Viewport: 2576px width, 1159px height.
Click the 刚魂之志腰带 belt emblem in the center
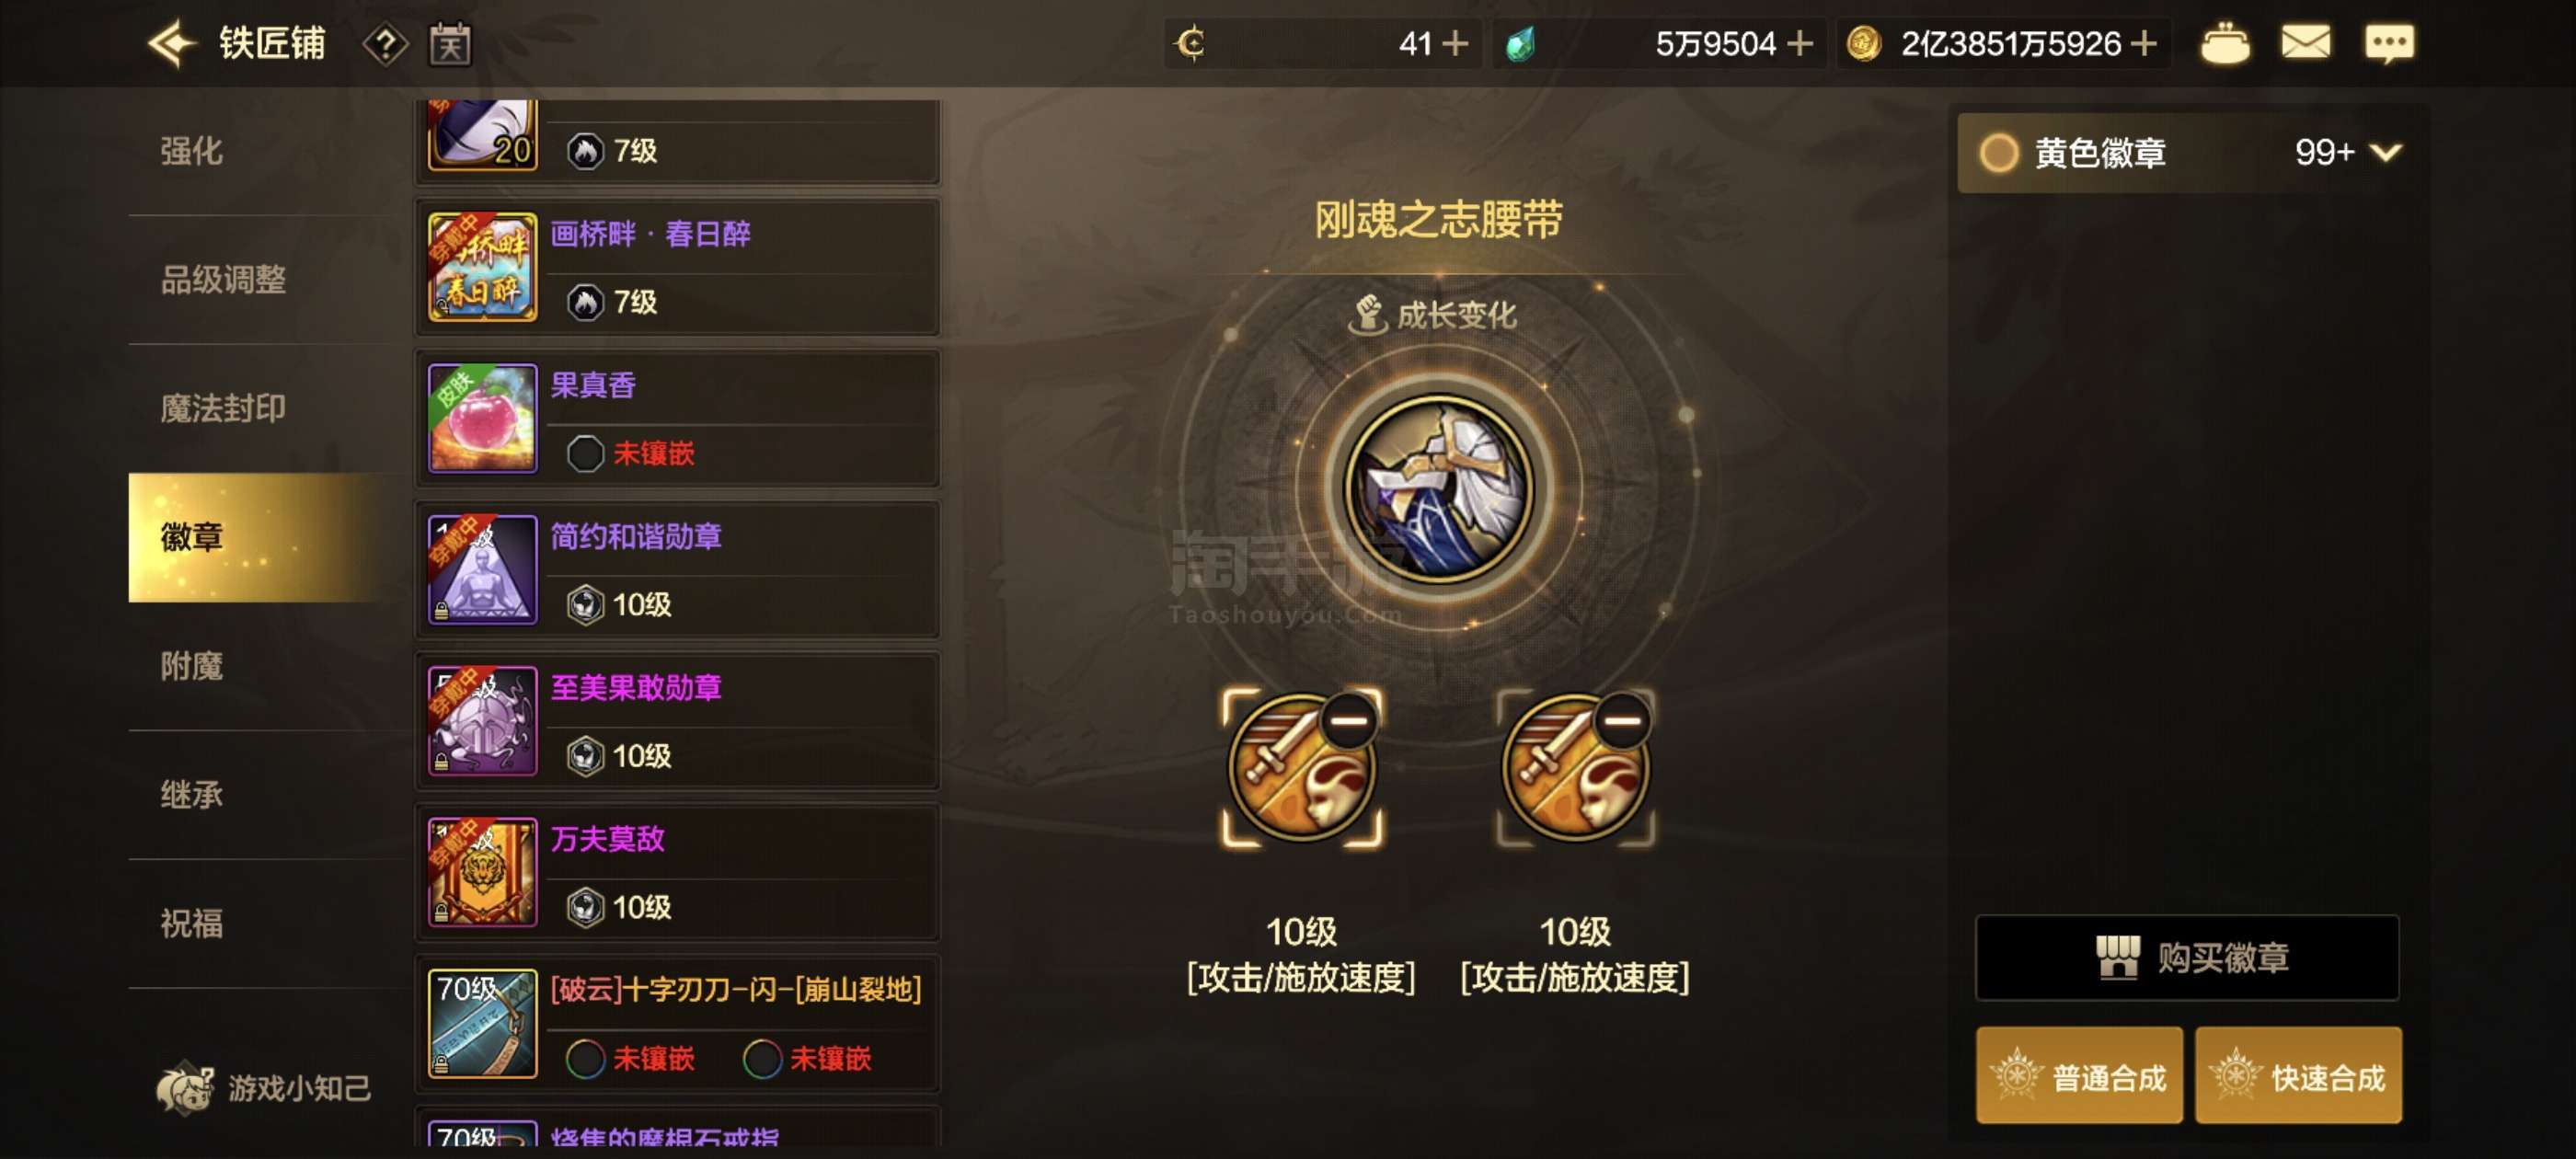coord(1438,489)
